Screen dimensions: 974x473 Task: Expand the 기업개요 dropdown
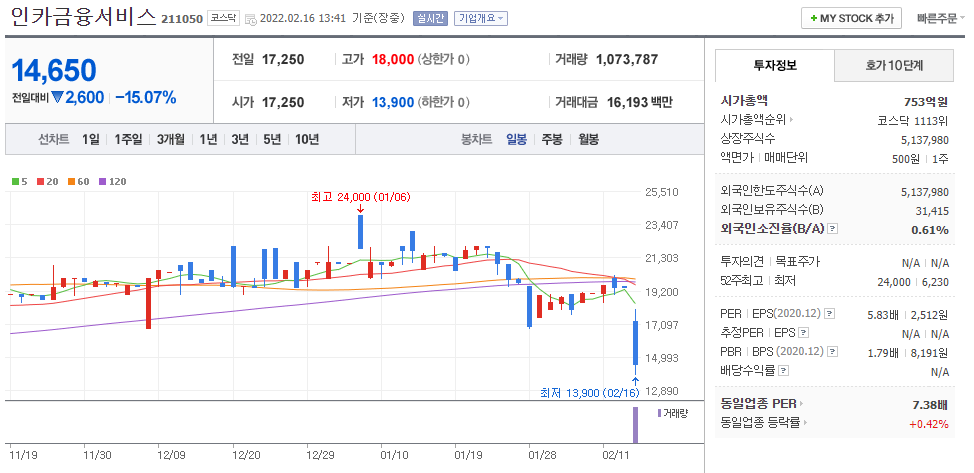(481, 19)
